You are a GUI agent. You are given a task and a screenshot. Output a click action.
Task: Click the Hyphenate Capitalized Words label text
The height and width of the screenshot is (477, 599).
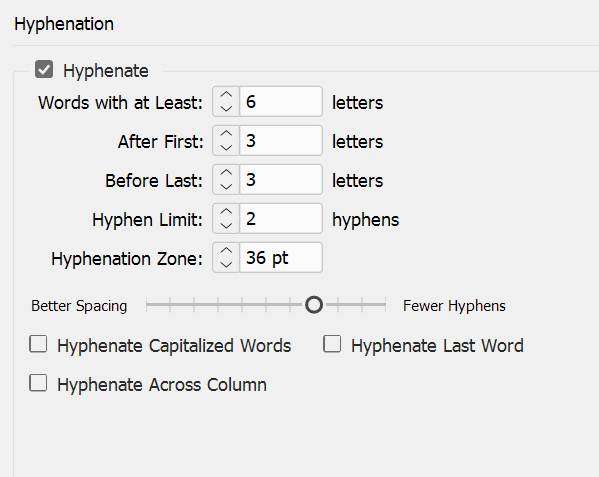click(x=174, y=346)
